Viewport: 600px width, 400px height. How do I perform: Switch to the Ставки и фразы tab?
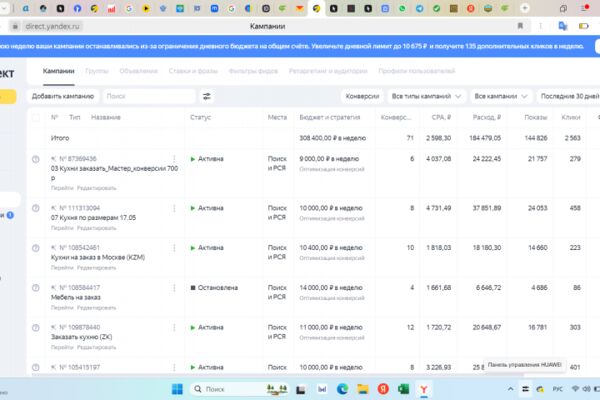click(193, 71)
